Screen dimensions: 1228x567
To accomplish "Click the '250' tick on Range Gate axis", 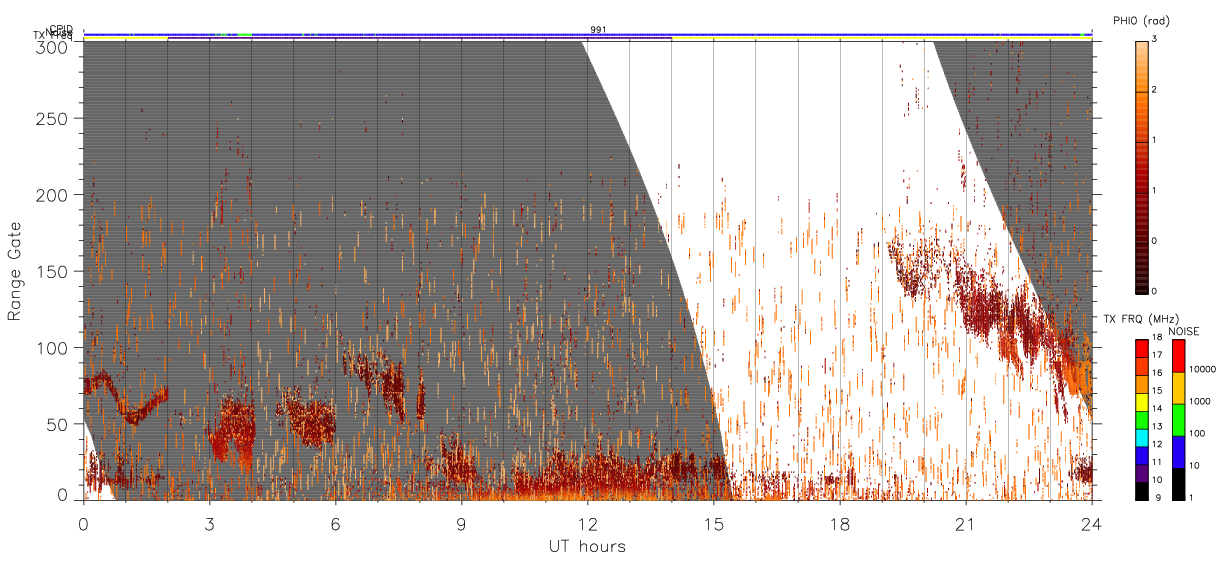I will click(53, 118).
